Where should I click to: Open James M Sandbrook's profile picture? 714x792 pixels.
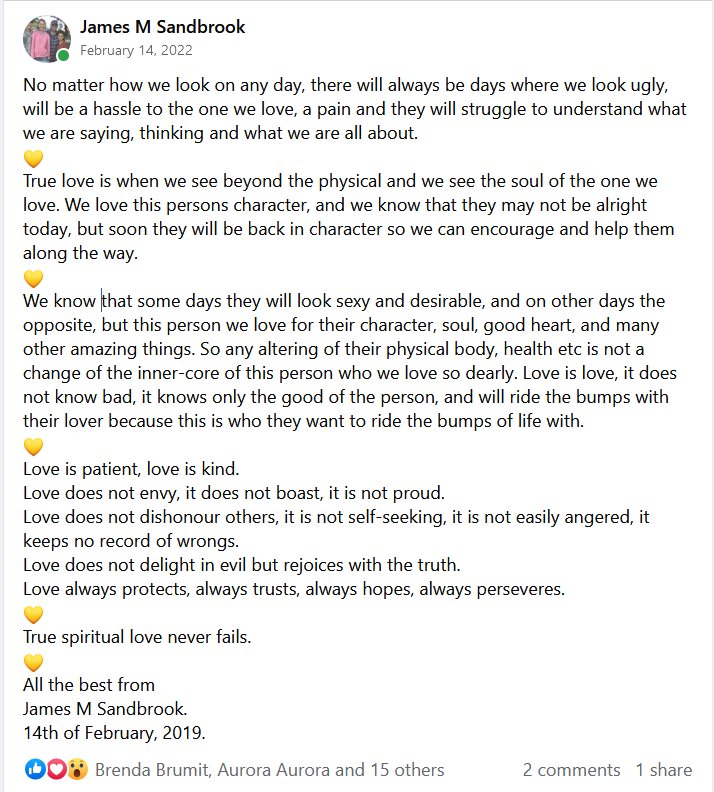click(46, 38)
